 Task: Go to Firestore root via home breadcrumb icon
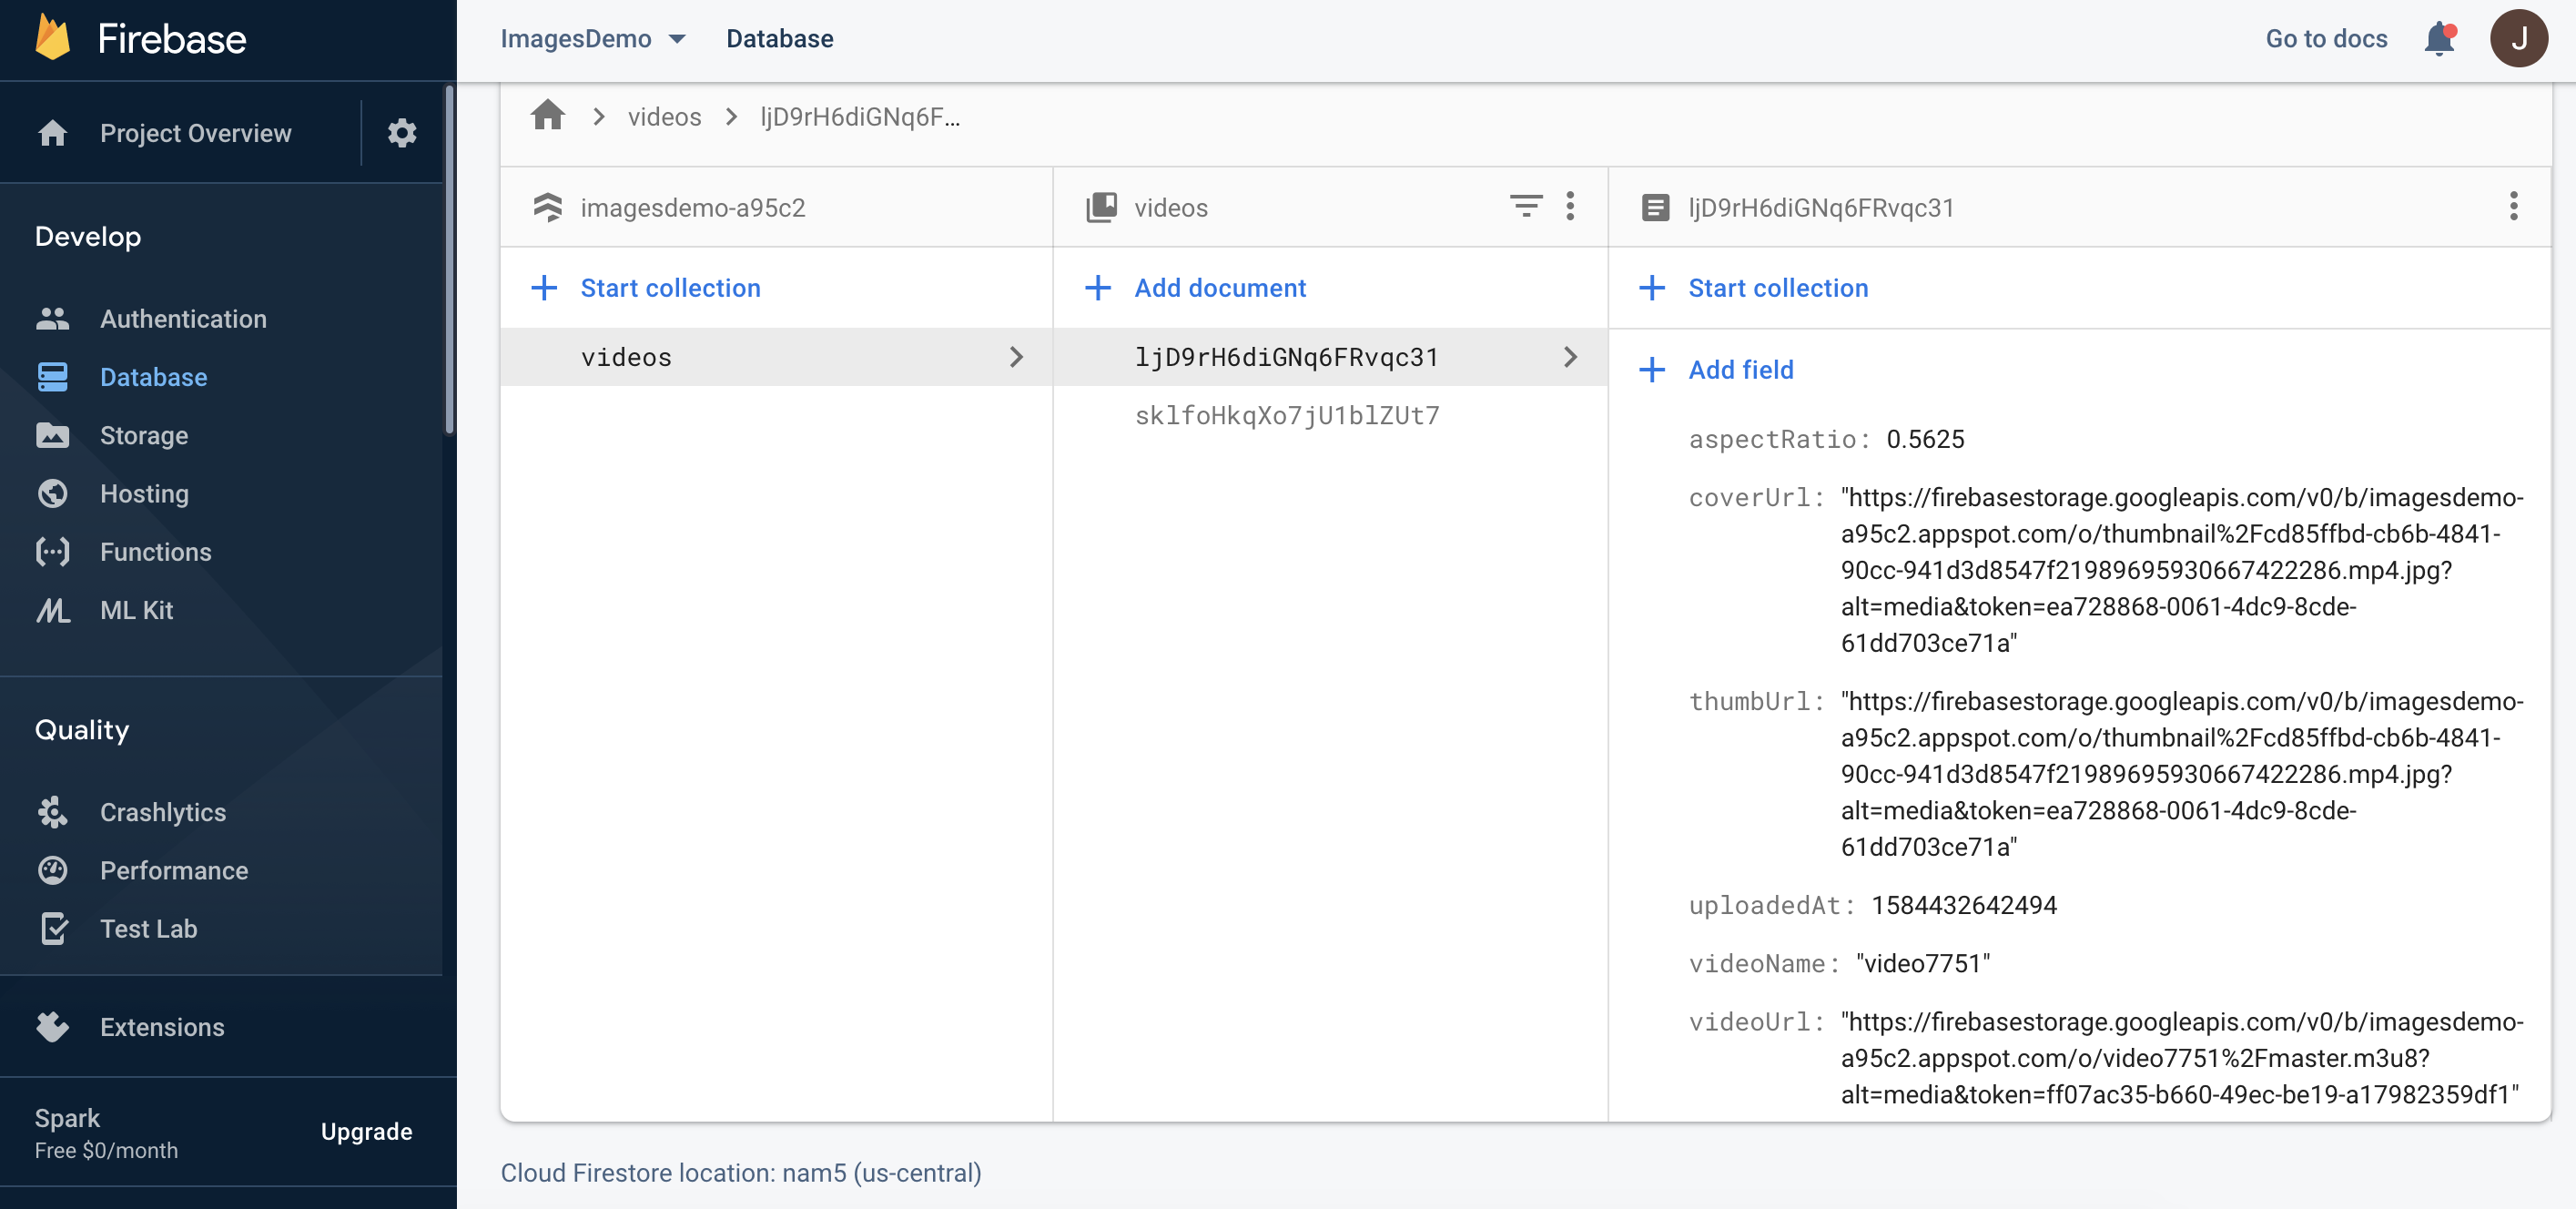[x=548, y=116]
